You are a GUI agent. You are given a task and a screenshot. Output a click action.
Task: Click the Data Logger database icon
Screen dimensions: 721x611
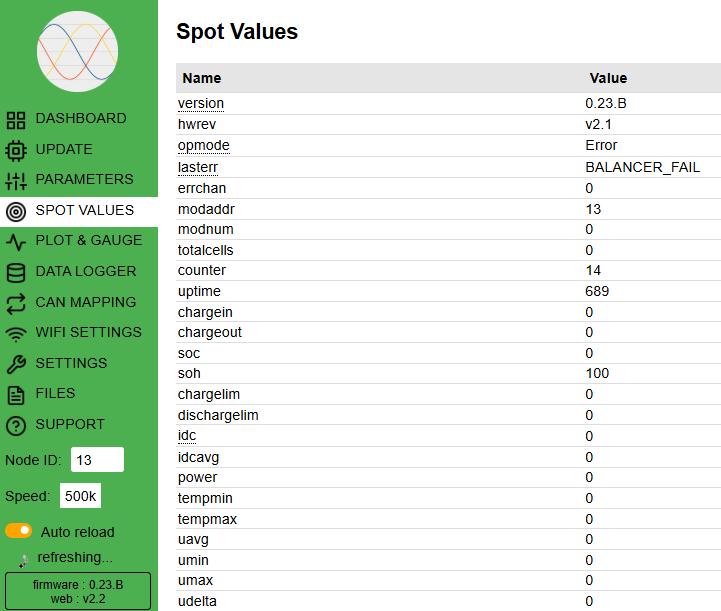tap(16, 272)
